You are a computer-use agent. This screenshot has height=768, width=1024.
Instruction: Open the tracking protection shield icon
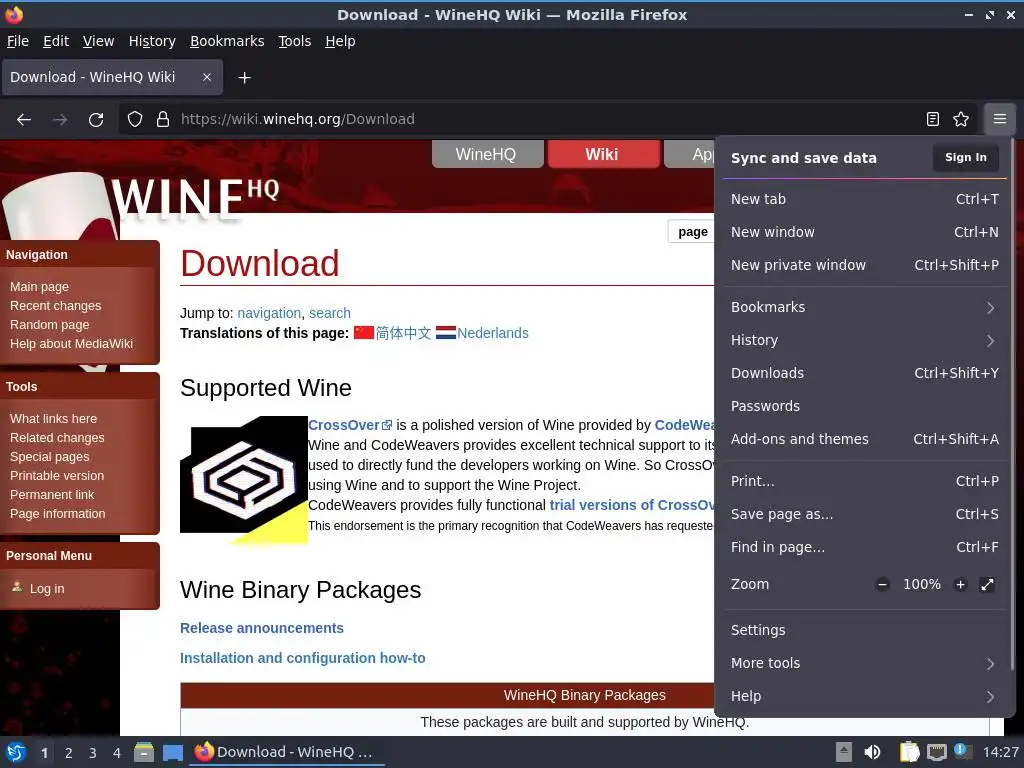point(135,119)
